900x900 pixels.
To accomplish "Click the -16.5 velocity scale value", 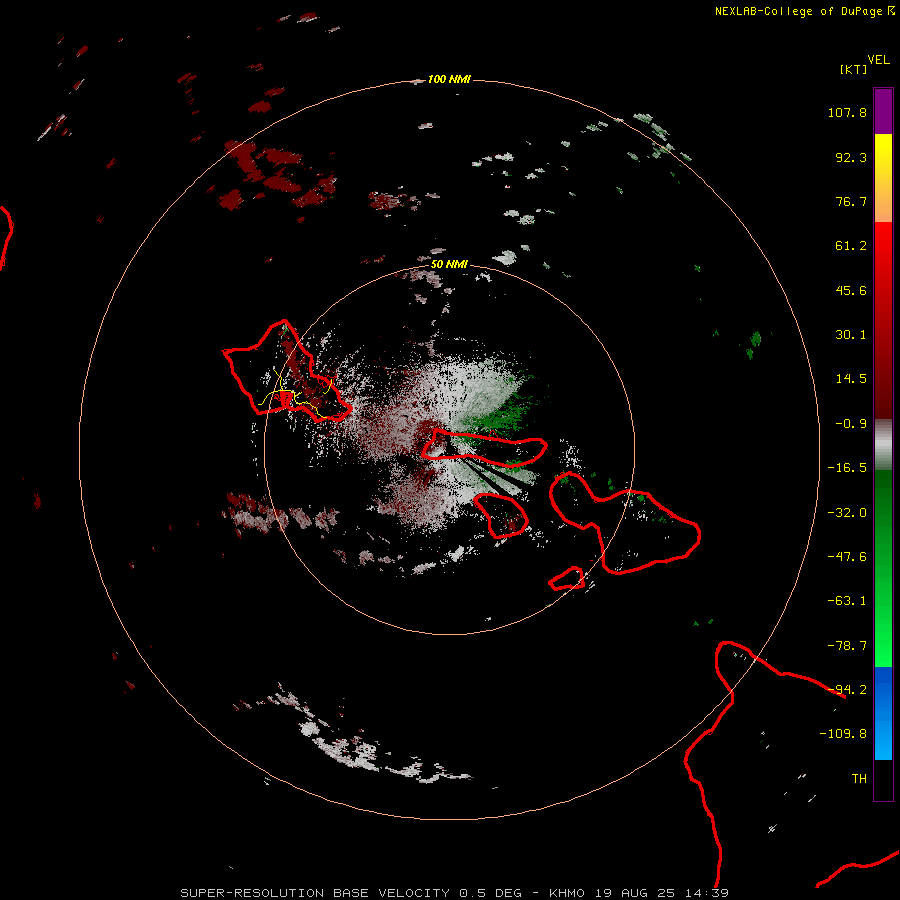I will click(847, 468).
